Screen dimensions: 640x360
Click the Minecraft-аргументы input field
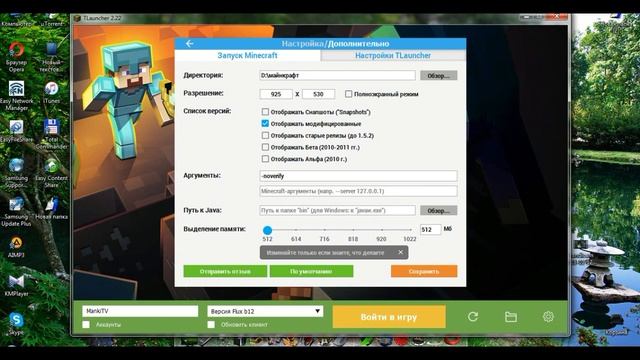(358, 191)
